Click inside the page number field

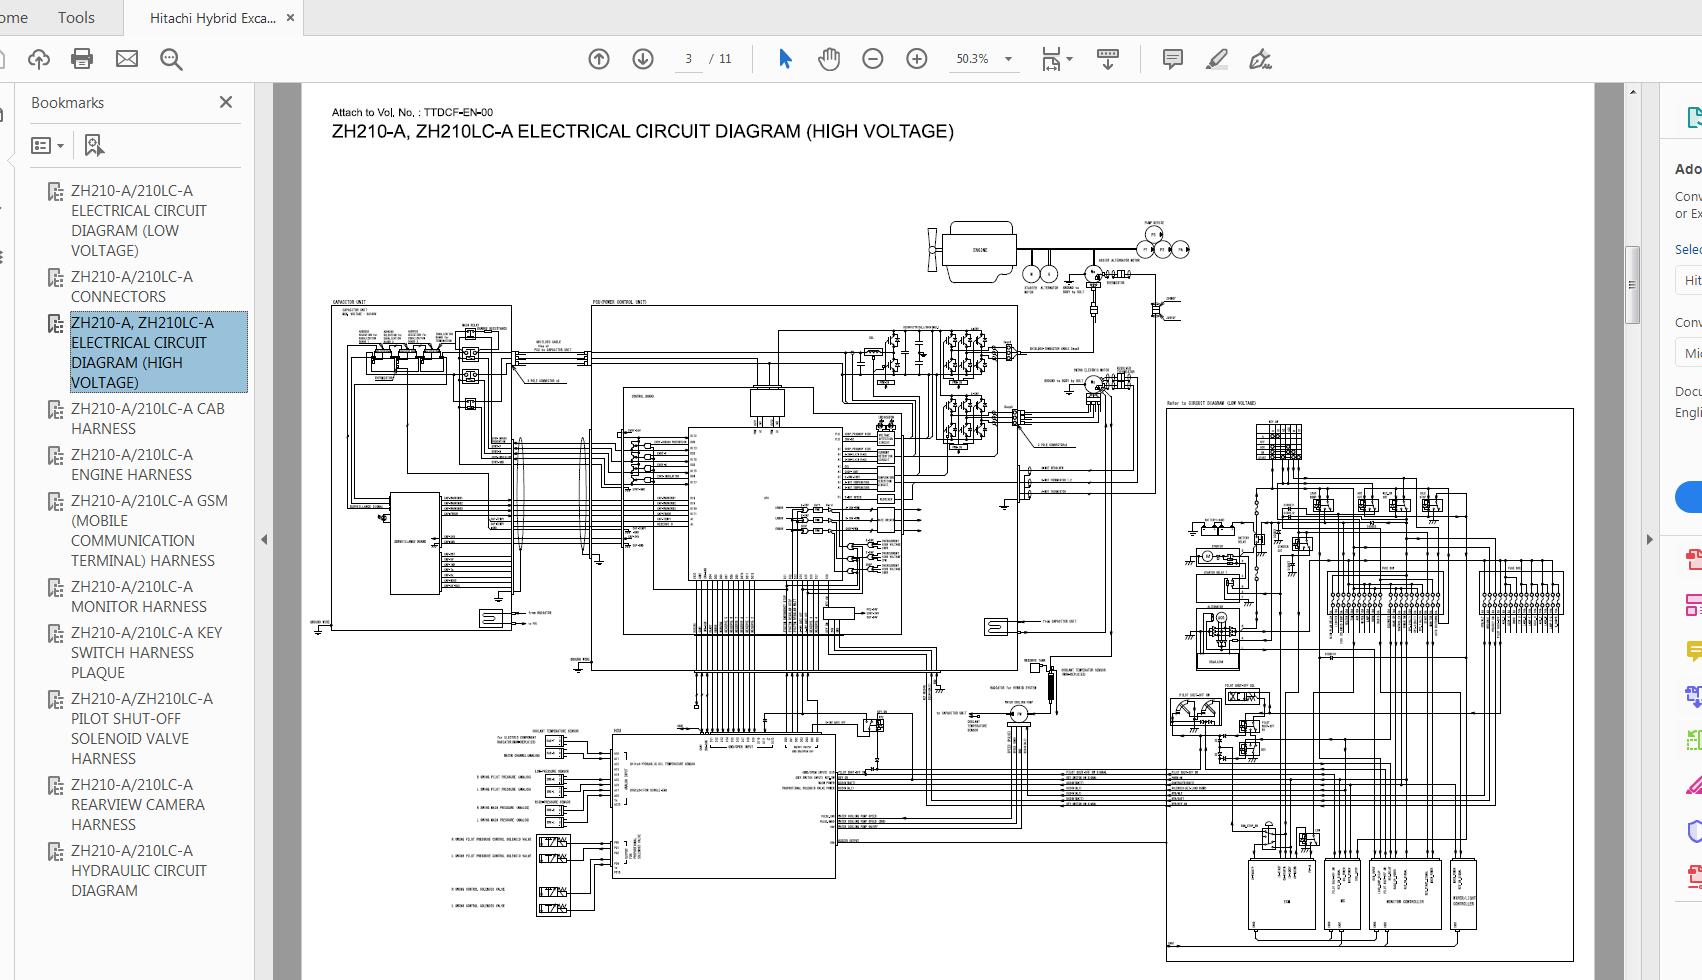point(688,59)
